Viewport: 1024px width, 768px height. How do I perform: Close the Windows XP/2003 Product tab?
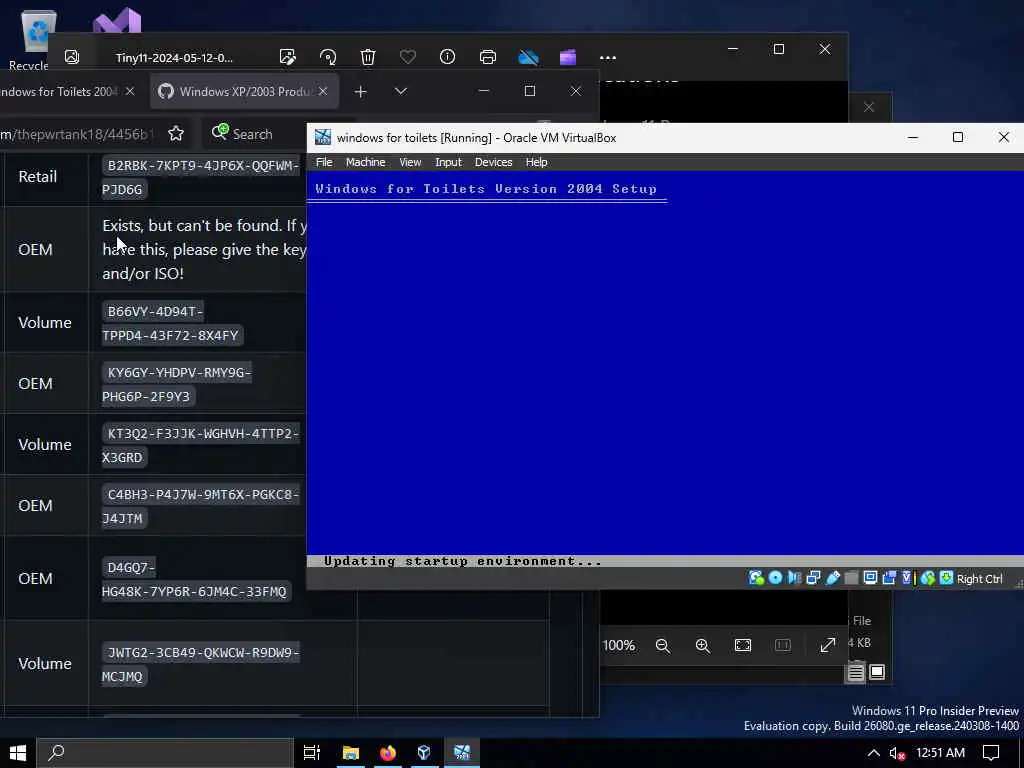[x=323, y=91]
